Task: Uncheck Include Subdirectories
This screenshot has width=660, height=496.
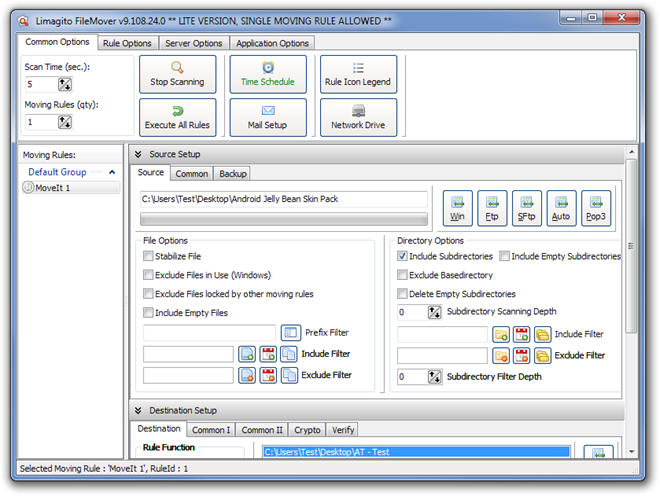Action: 402,256
